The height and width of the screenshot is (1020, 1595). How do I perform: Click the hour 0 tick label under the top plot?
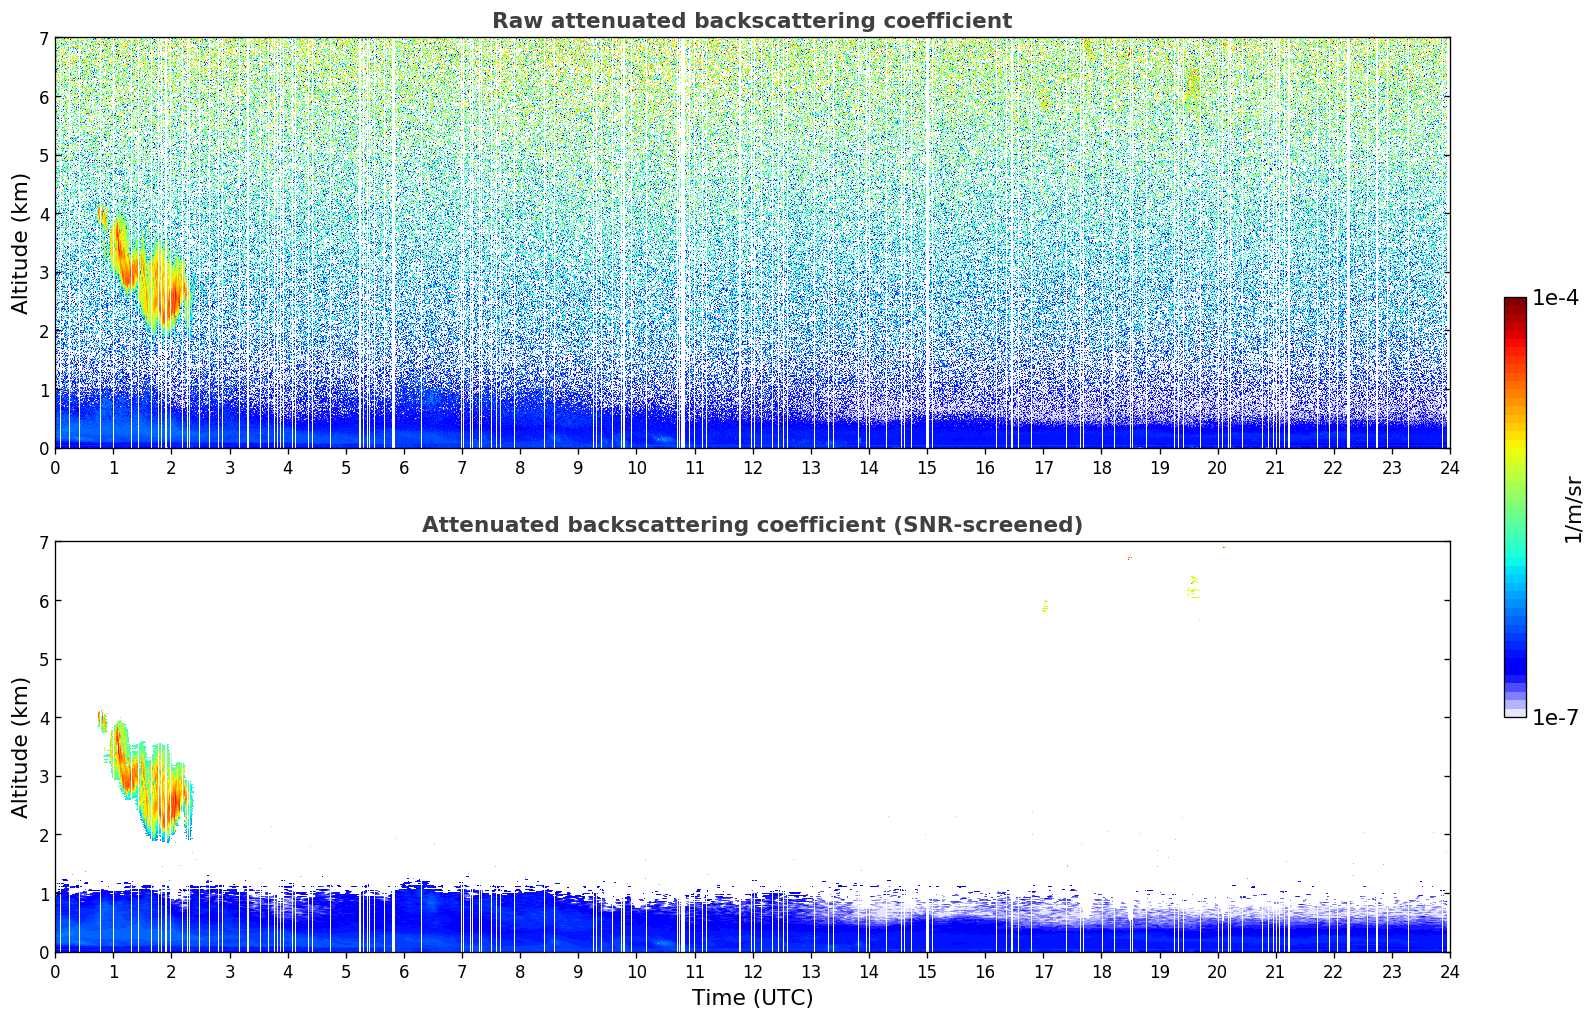[55, 468]
